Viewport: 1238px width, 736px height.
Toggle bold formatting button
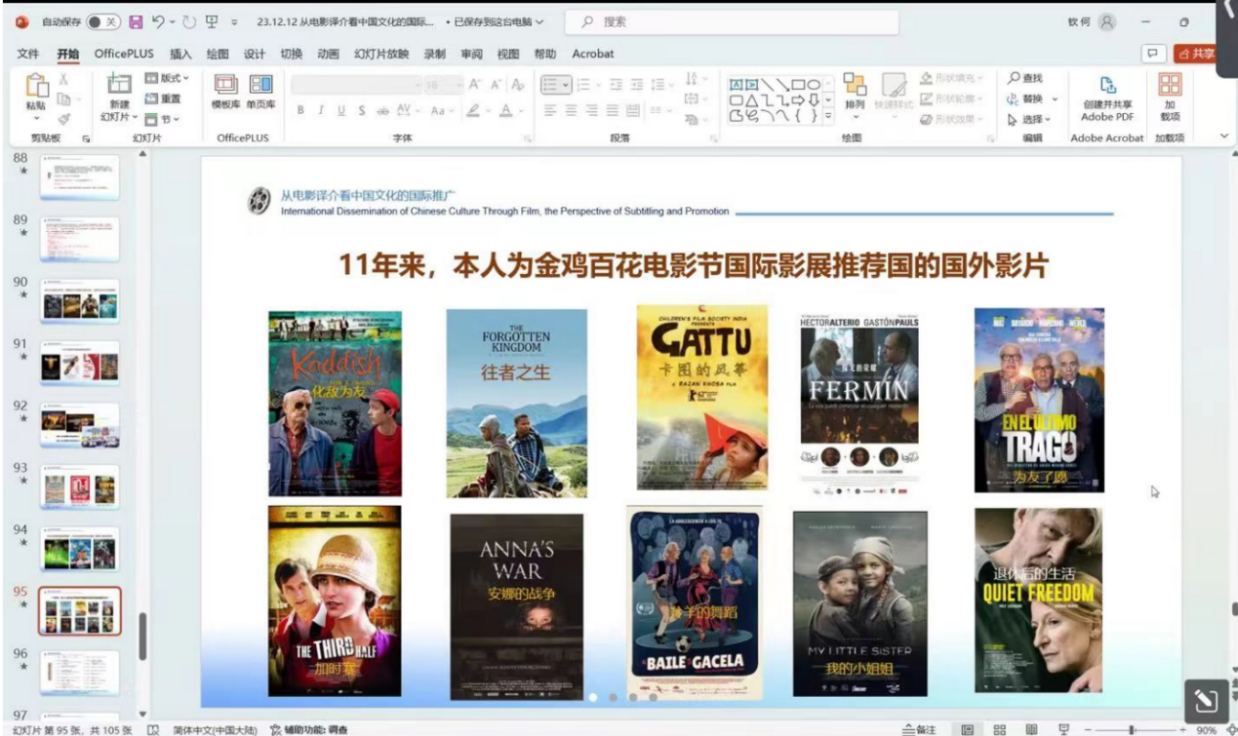click(x=300, y=110)
